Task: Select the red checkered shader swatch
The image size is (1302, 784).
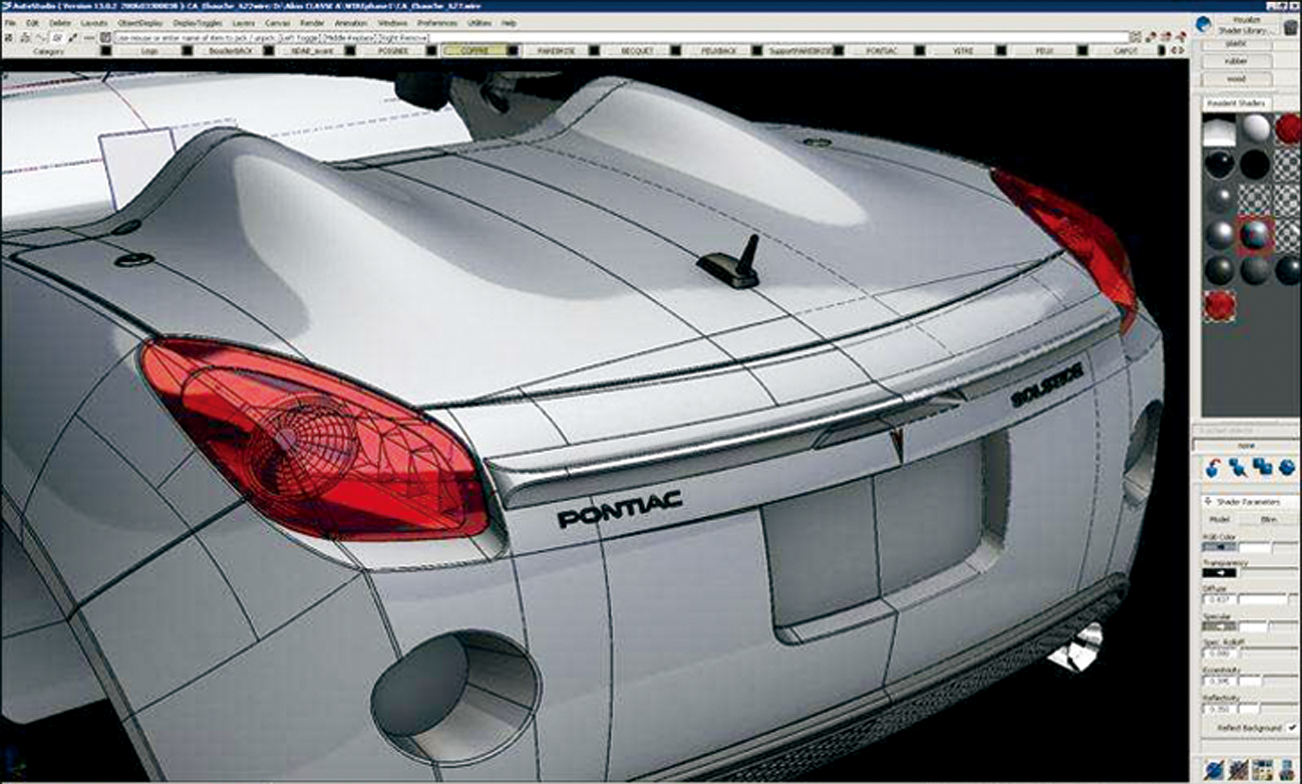Action: pos(1219,305)
